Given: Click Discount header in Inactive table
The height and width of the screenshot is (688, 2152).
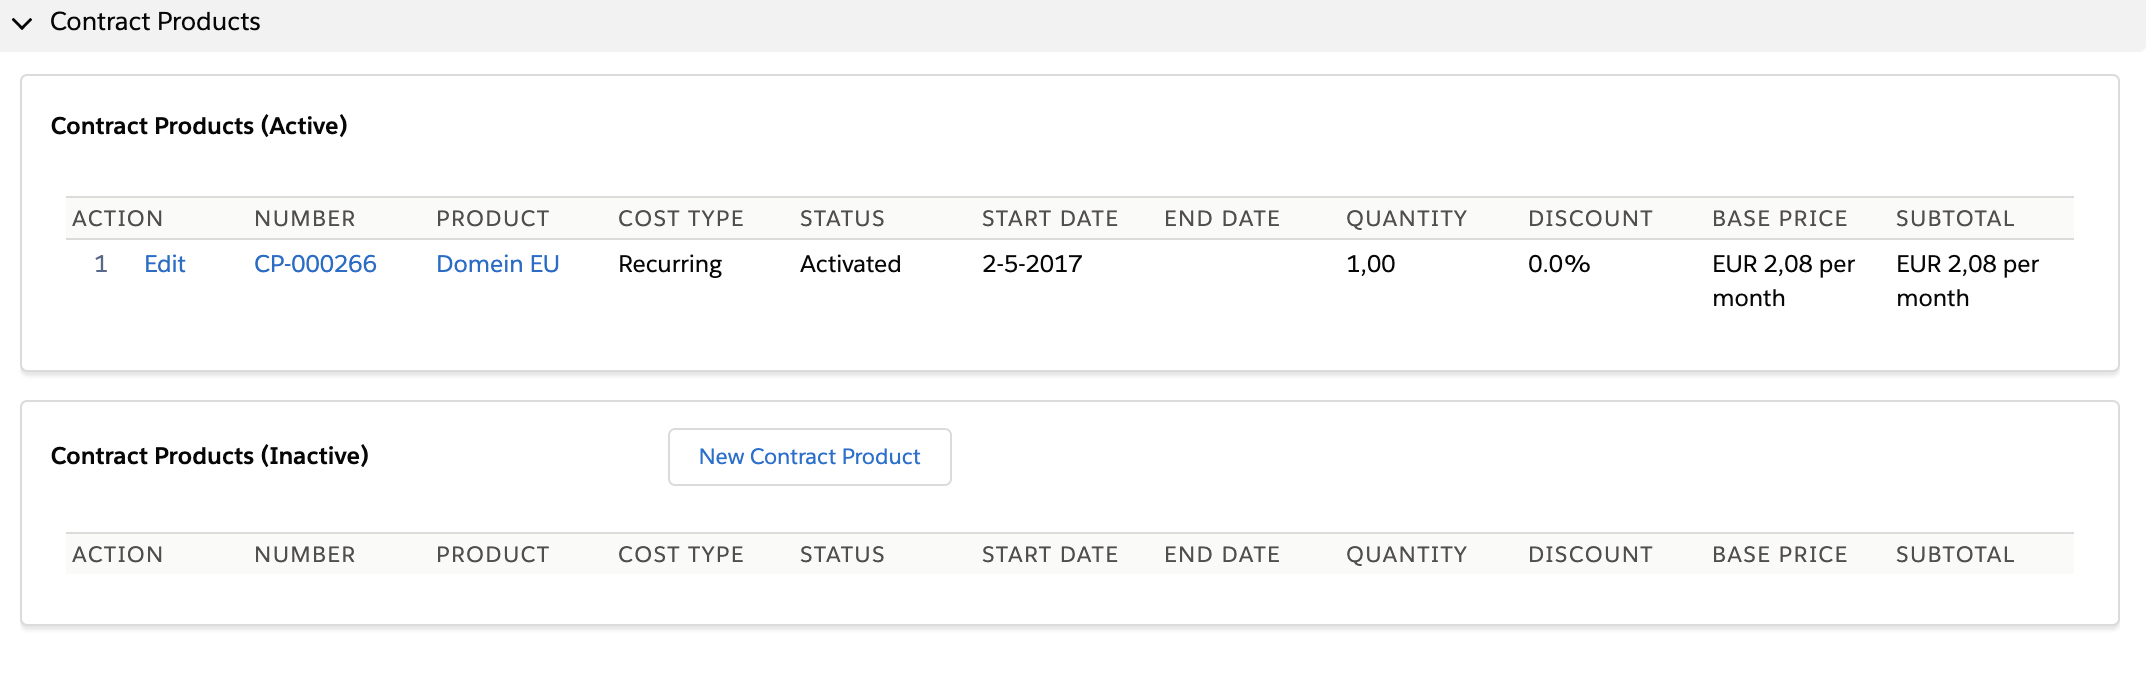Looking at the screenshot, I should click(x=1590, y=555).
